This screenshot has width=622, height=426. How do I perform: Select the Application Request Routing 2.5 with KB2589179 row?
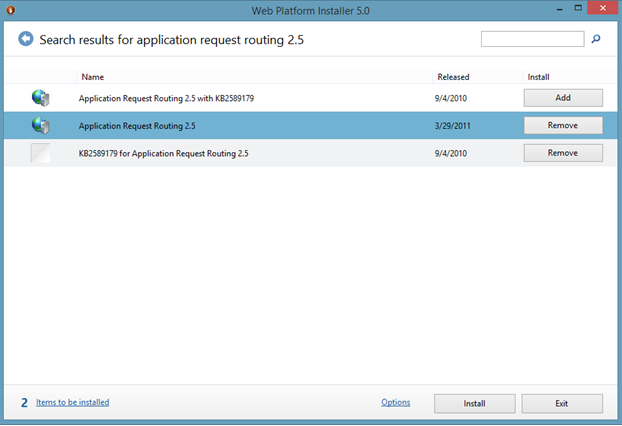pyautogui.click(x=250, y=98)
